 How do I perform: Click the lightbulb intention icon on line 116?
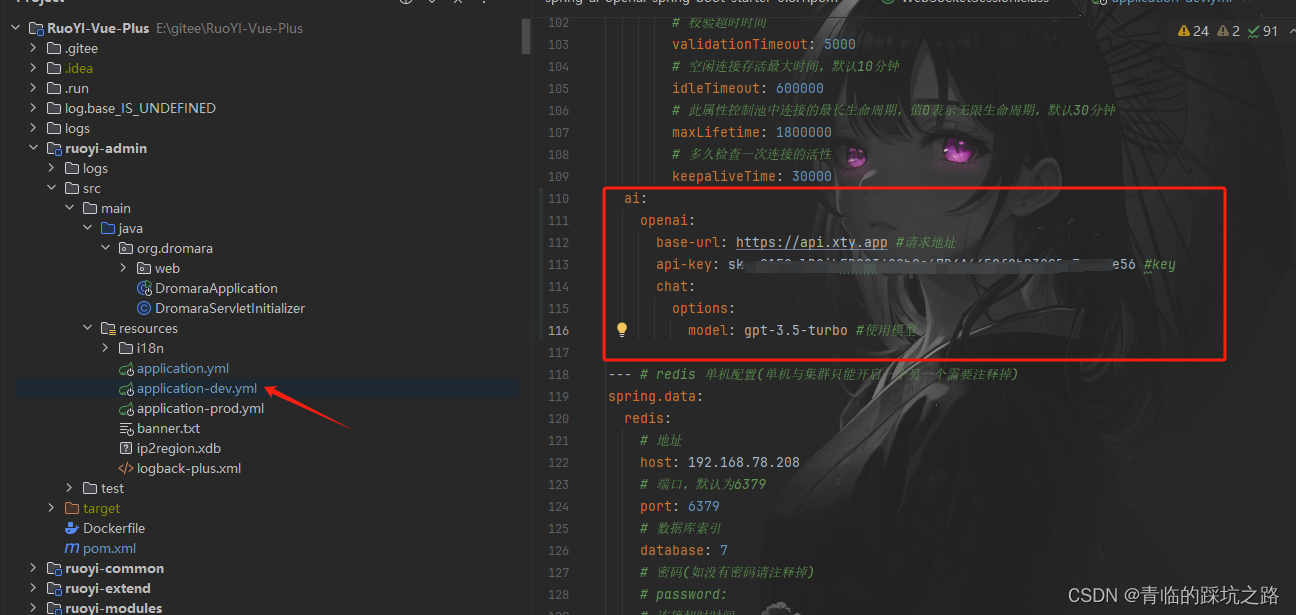click(621, 329)
